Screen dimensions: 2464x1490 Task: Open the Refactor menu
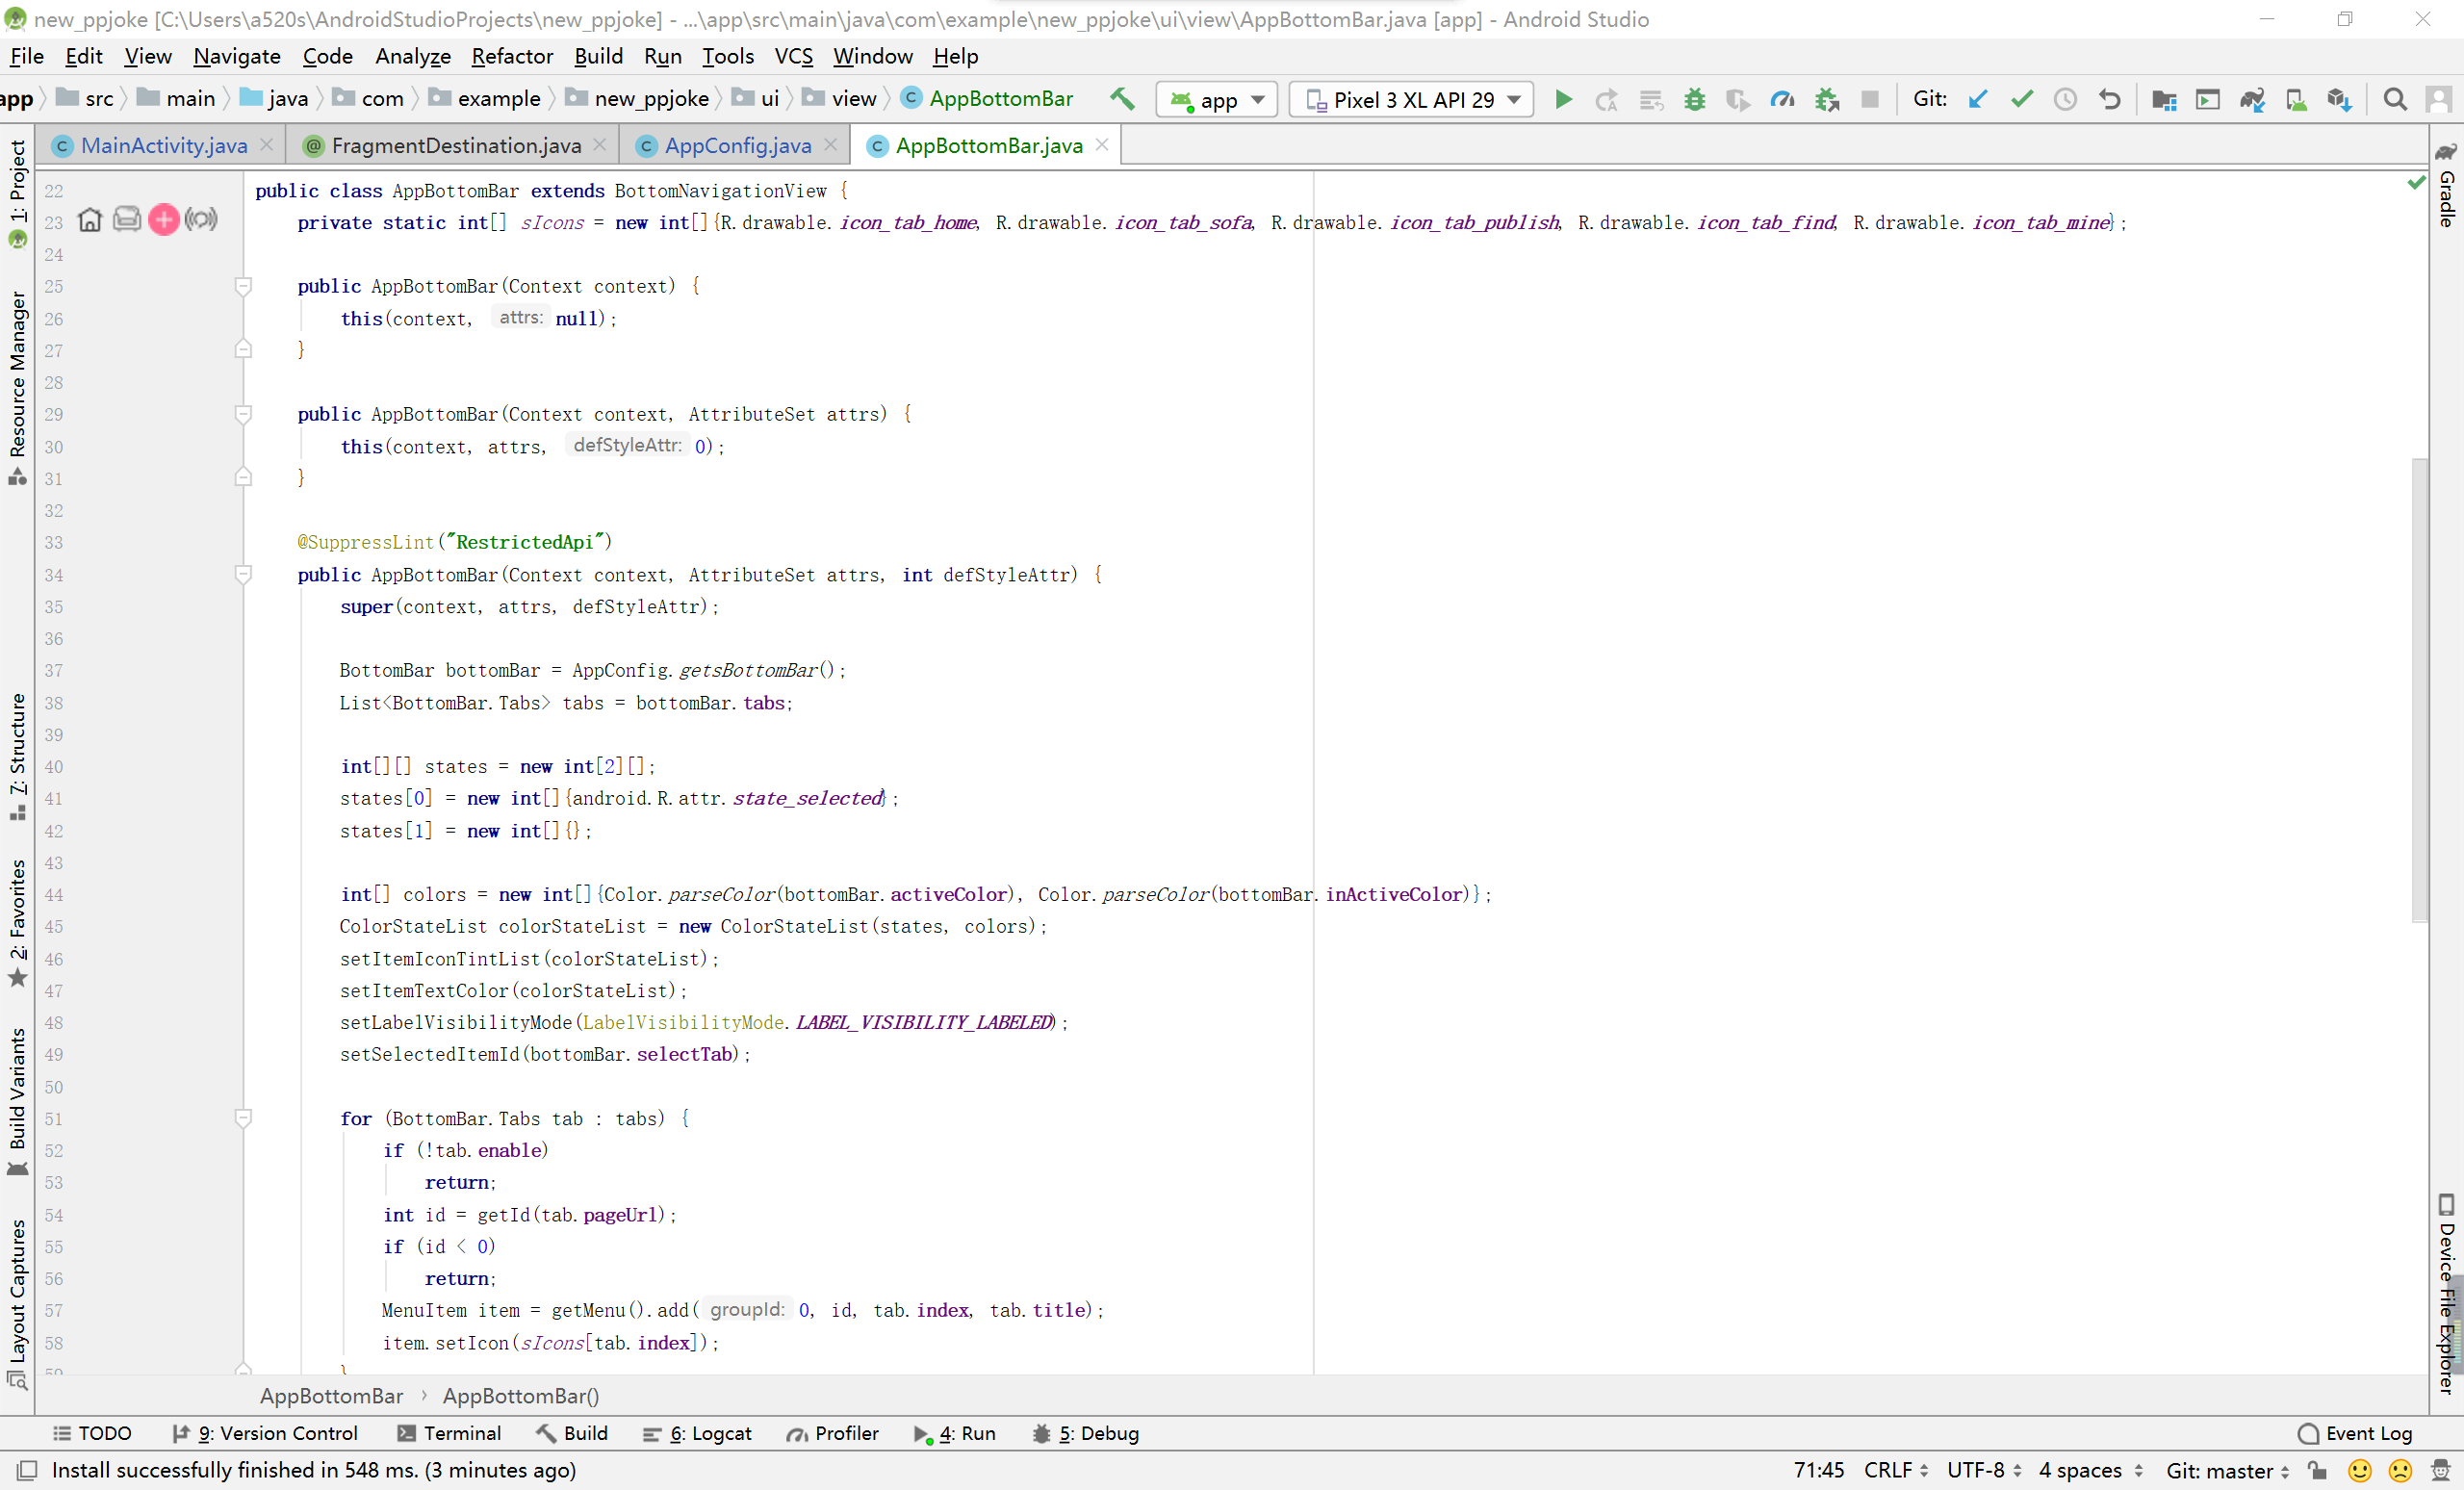pos(511,56)
